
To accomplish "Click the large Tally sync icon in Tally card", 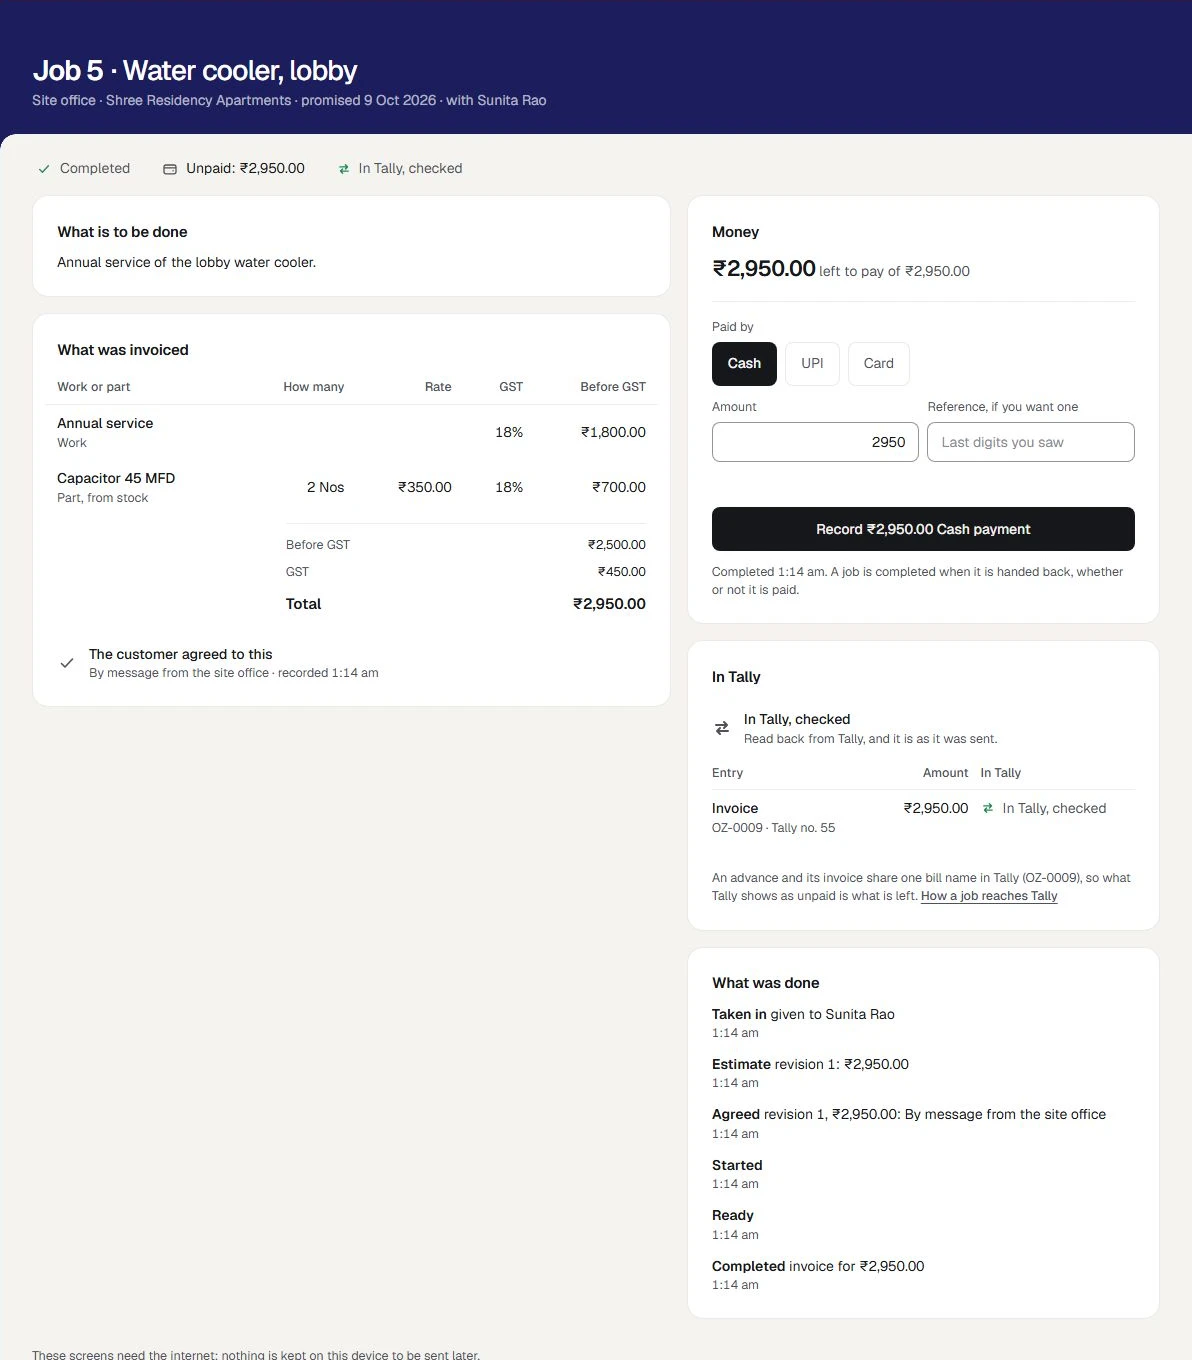I will (722, 728).
